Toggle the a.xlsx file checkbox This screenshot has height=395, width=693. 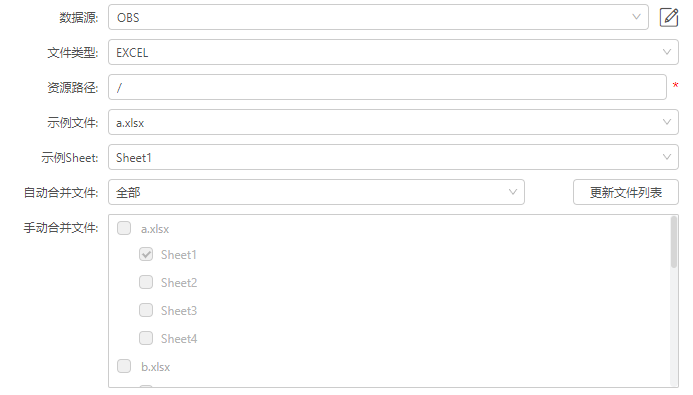[124, 228]
